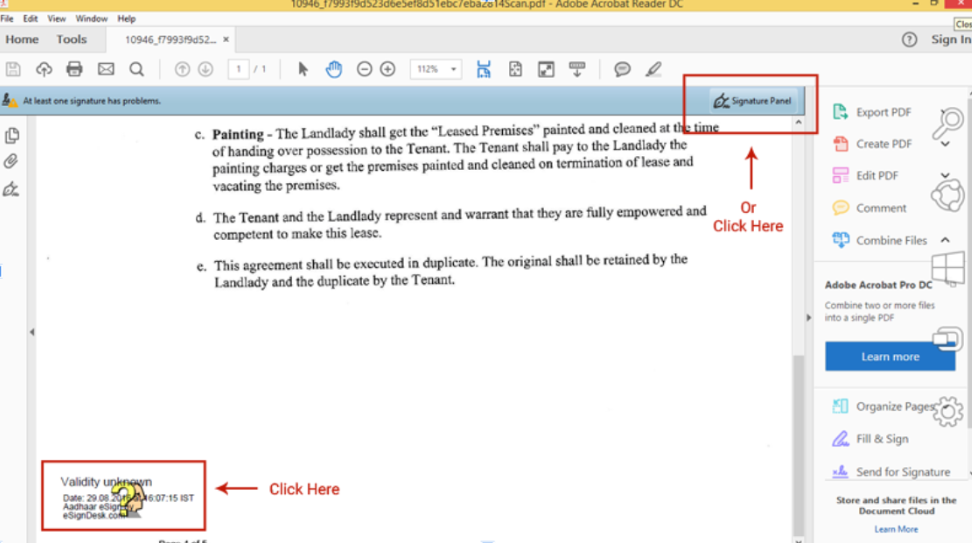Click the print icon in toolbar
Image resolution: width=972 pixels, height=543 pixels.
74,69
